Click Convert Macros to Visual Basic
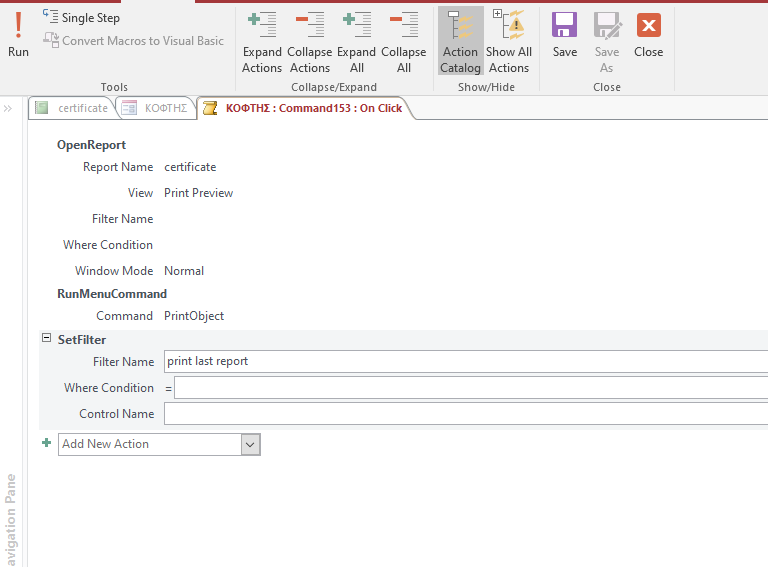 click(x=133, y=41)
